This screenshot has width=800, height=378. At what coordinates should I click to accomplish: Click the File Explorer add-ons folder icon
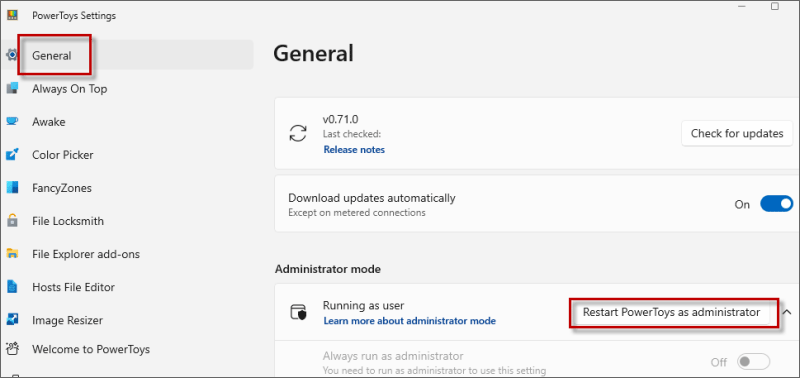pyautogui.click(x=12, y=254)
